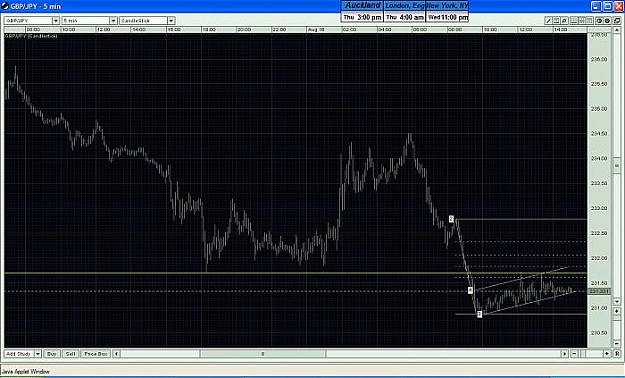The image size is (625, 378).
Task: Click the second drawing tool icon with horizontal line
Action: 556,21
